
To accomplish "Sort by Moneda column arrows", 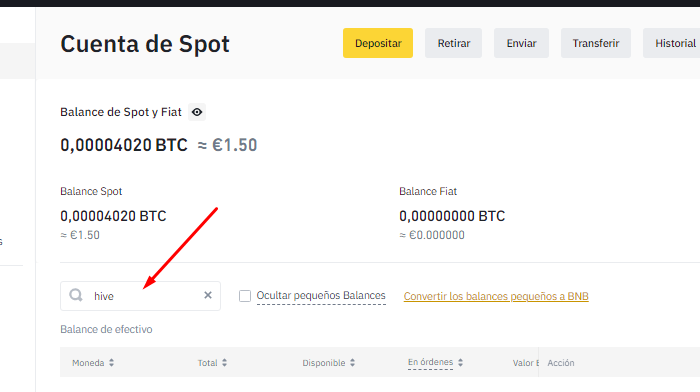I will 112,363.
